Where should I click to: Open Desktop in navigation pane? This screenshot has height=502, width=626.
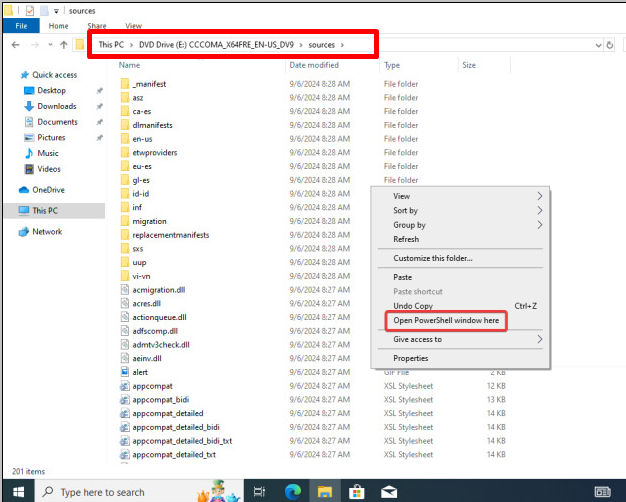(x=45, y=91)
